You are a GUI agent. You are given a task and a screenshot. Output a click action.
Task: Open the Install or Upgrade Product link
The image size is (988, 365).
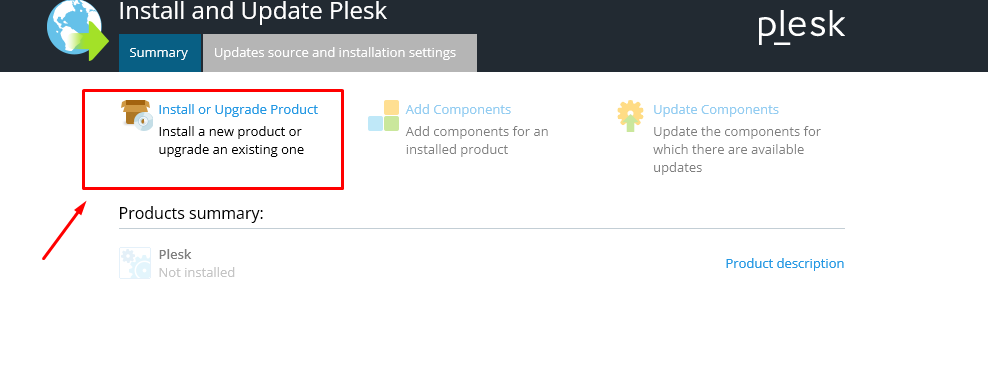(x=238, y=110)
